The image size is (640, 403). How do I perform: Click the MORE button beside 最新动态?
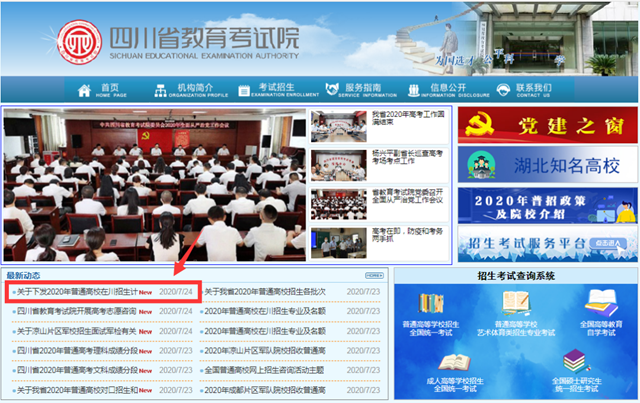click(x=374, y=275)
